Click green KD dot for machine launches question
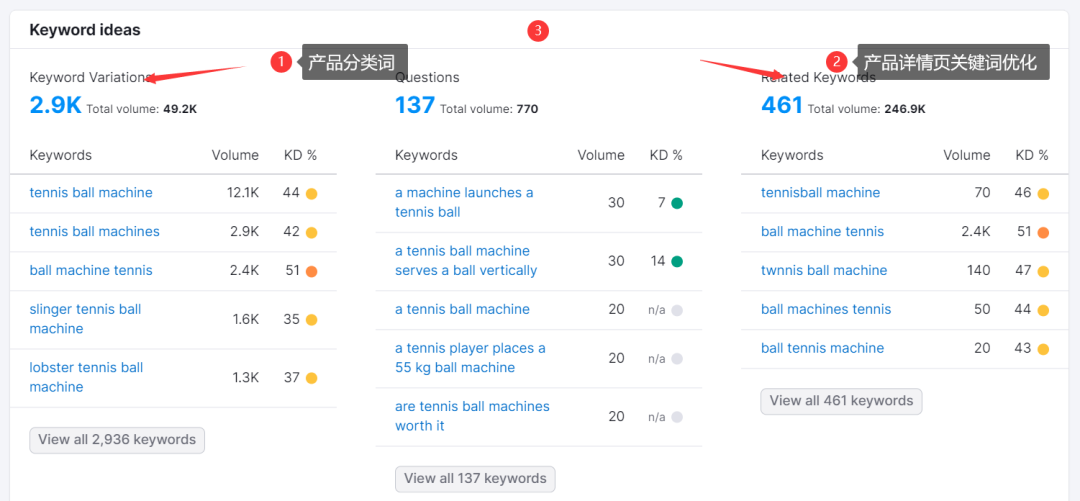Viewport: 1080px width, 501px height. pos(677,203)
